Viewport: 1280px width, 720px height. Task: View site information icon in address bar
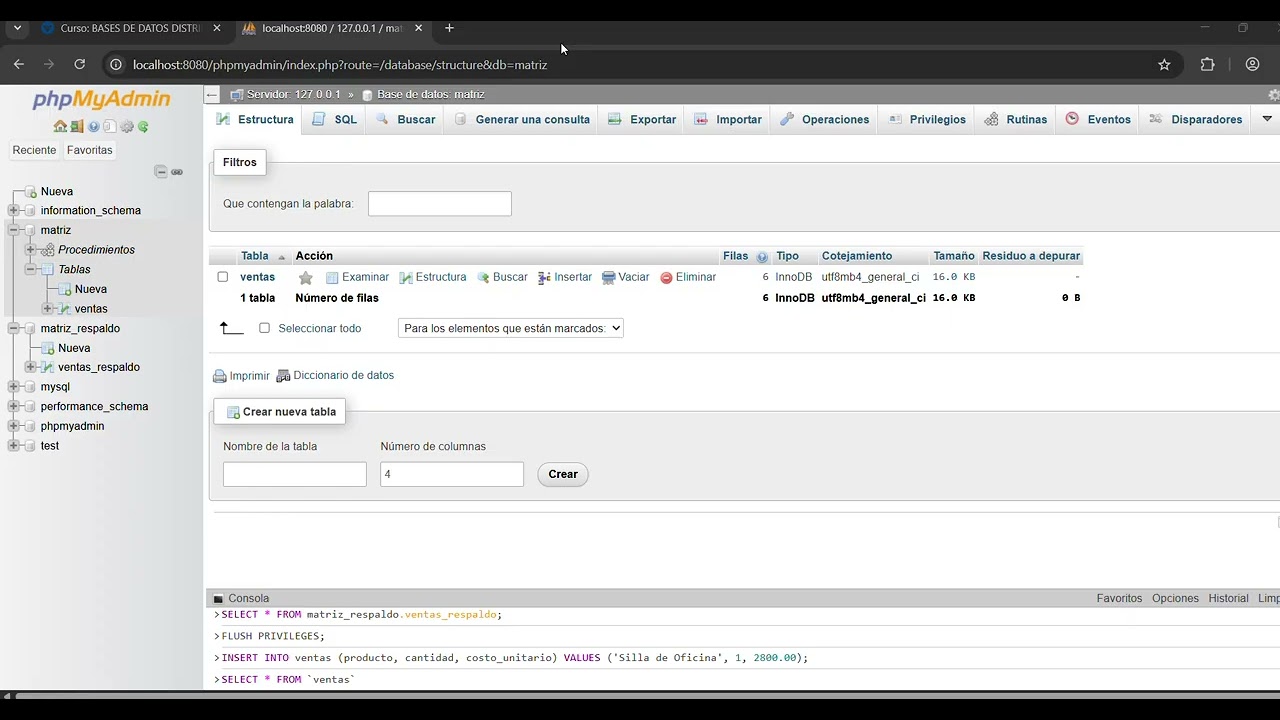click(x=115, y=64)
